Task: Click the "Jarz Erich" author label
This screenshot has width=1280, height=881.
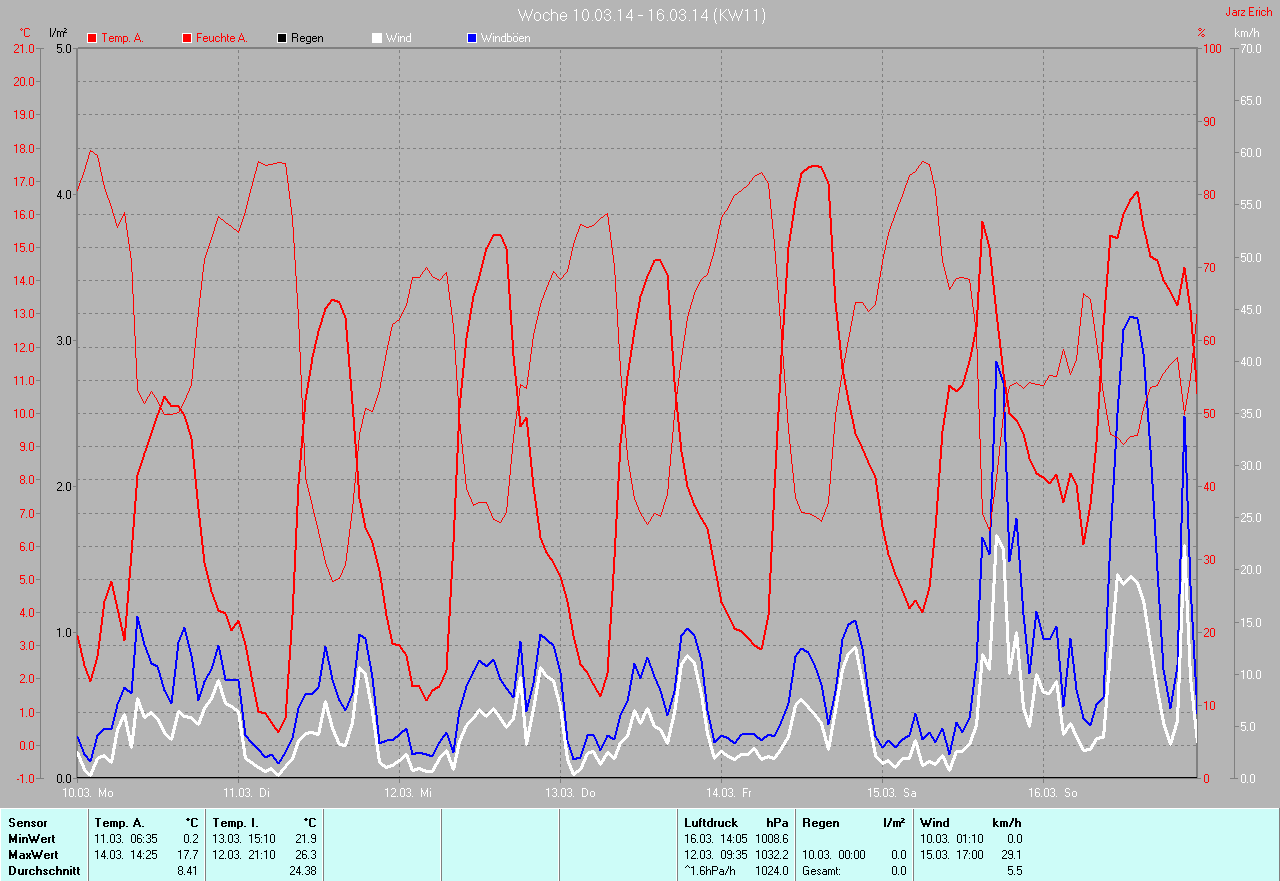Action: (x=1249, y=12)
